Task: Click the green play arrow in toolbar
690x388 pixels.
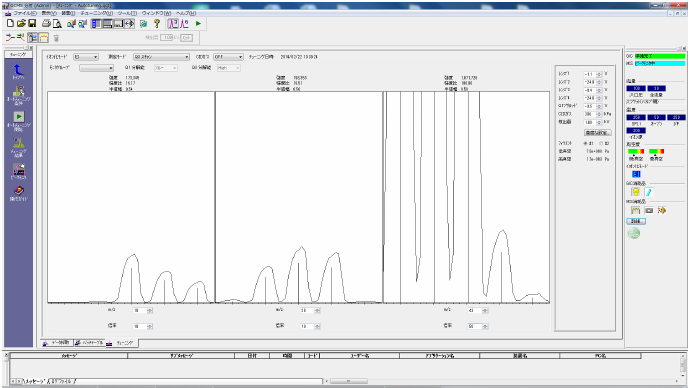Action: [198, 23]
